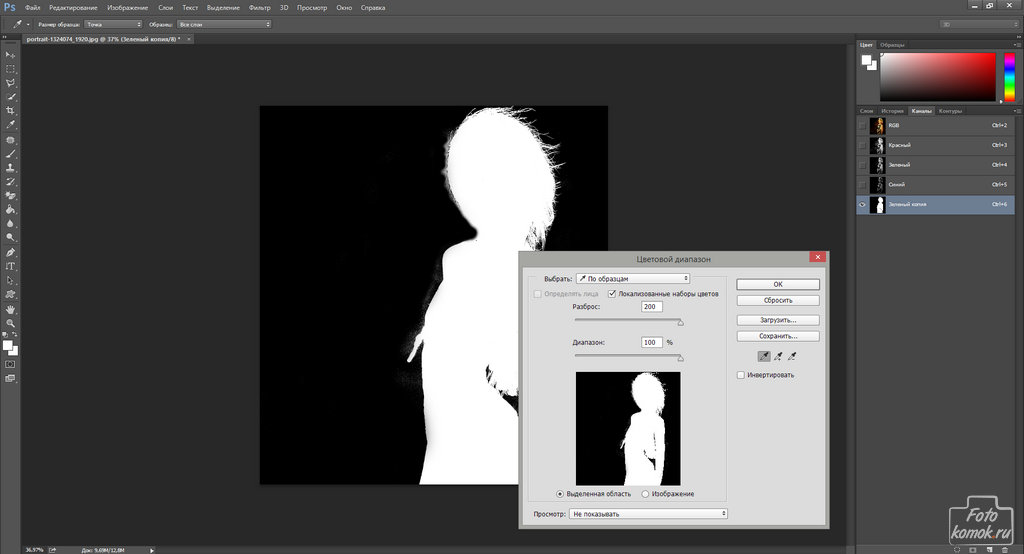Image resolution: width=1024 pixels, height=554 pixels.
Task: Select the Blur tool
Action: (10, 223)
